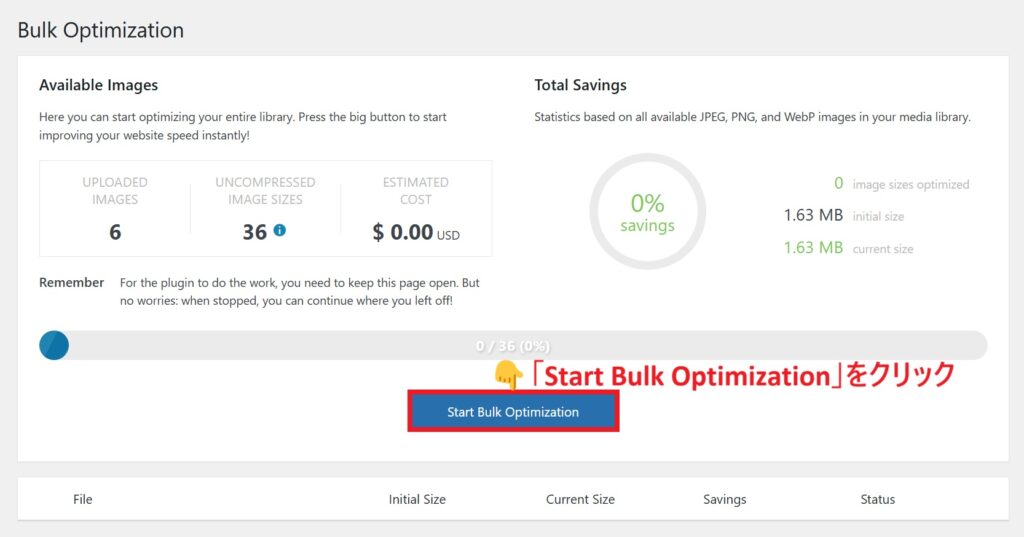Click the green 1.63 MB current size

tap(813, 248)
